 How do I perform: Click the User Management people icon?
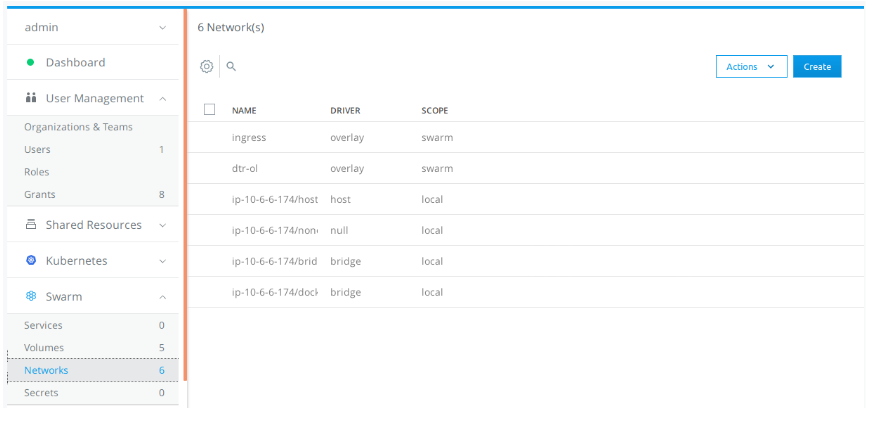coord(30,98)
